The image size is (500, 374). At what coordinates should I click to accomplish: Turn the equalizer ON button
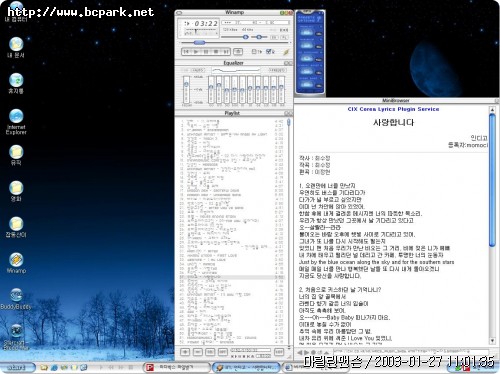185,70
